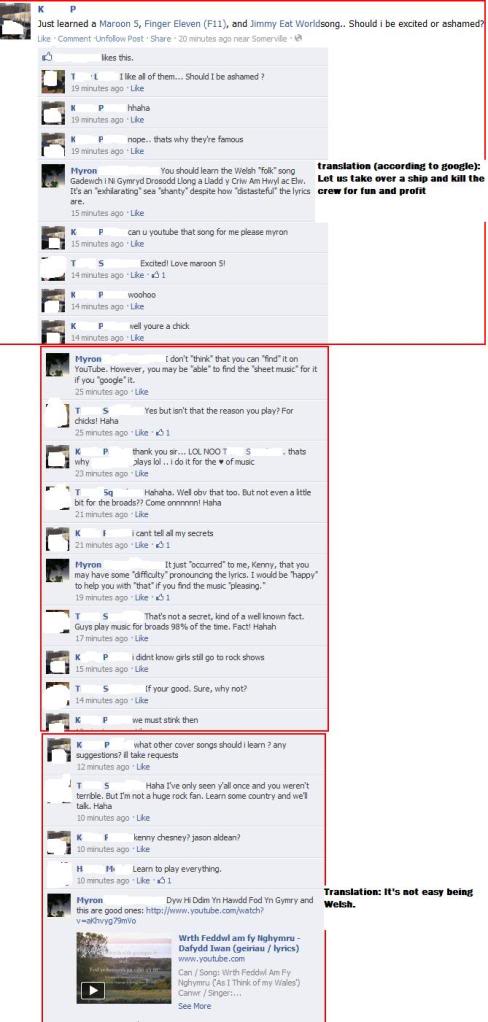
Task: Click 'Unfollow Post' under the status
Action: coord(119,38)
